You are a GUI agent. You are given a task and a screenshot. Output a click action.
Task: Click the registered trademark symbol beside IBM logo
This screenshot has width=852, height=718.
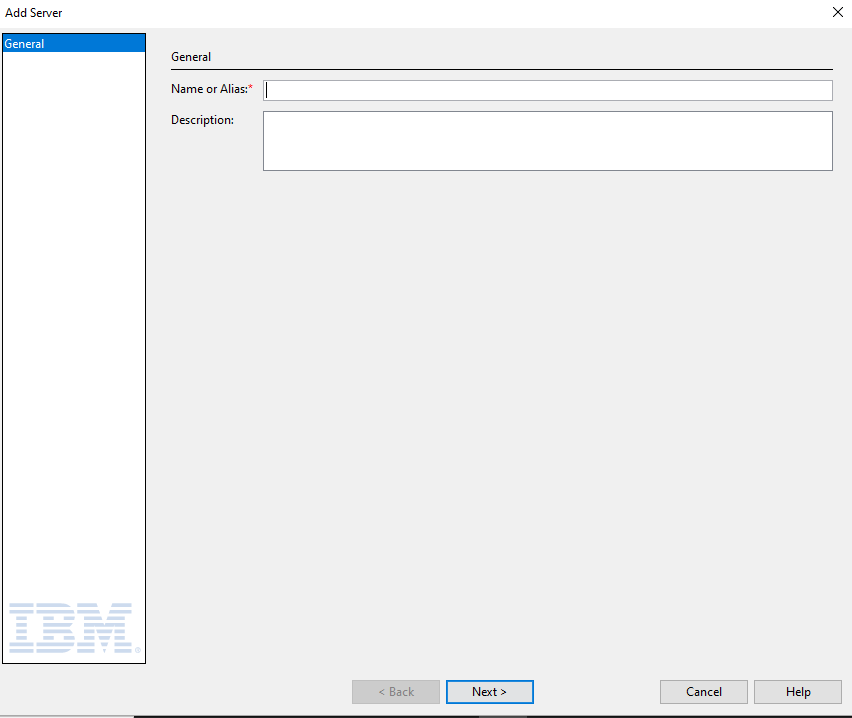[137, 650]
